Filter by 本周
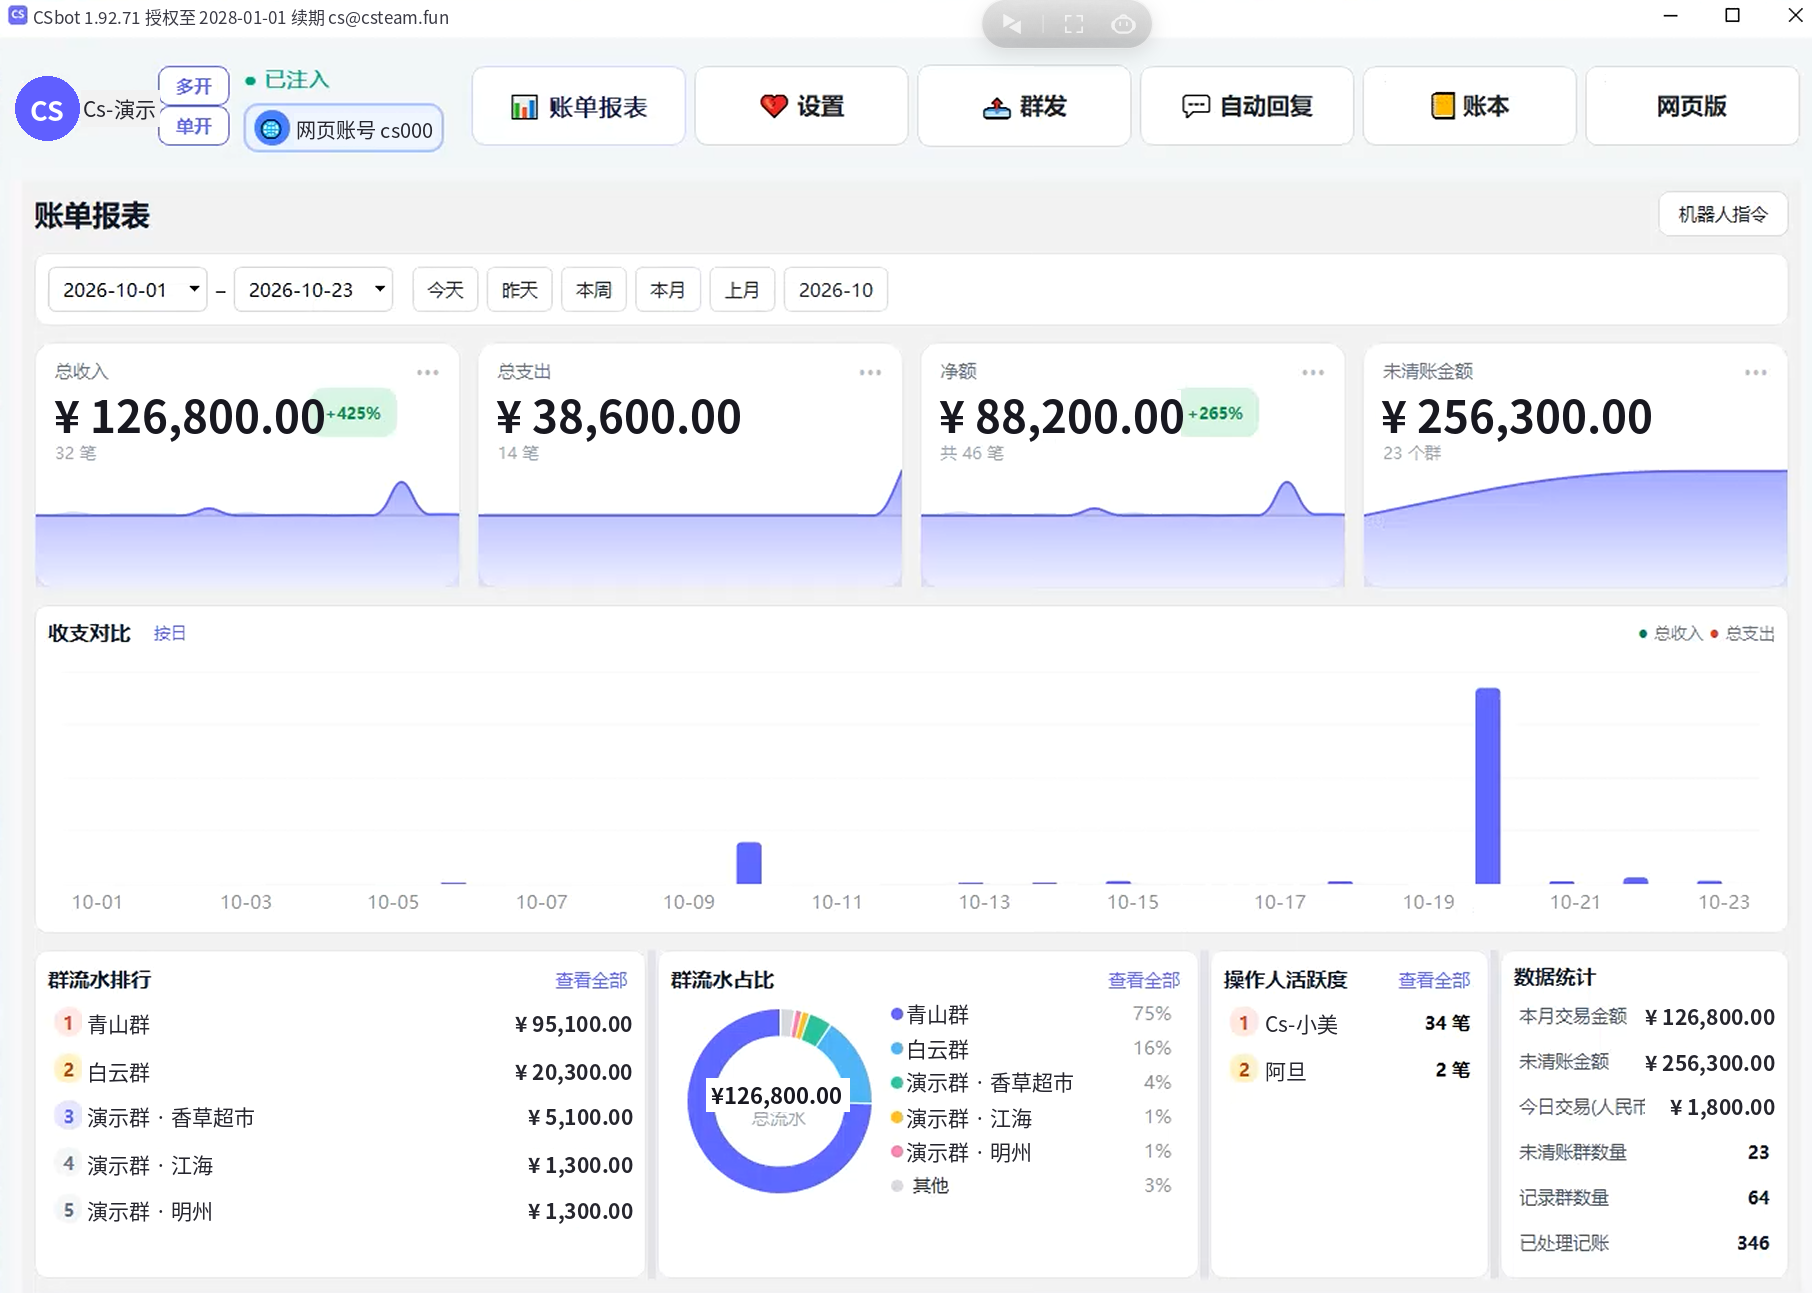 point(594,290)
